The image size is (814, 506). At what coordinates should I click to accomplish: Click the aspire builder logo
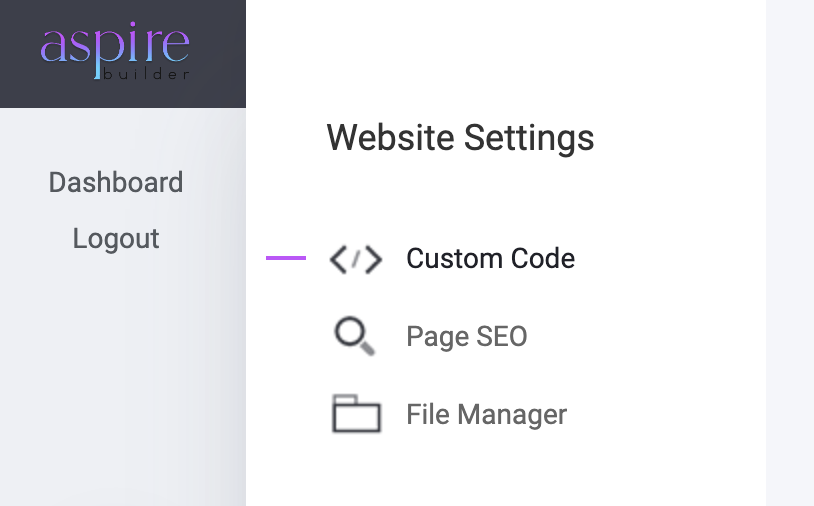pos(115,51)
